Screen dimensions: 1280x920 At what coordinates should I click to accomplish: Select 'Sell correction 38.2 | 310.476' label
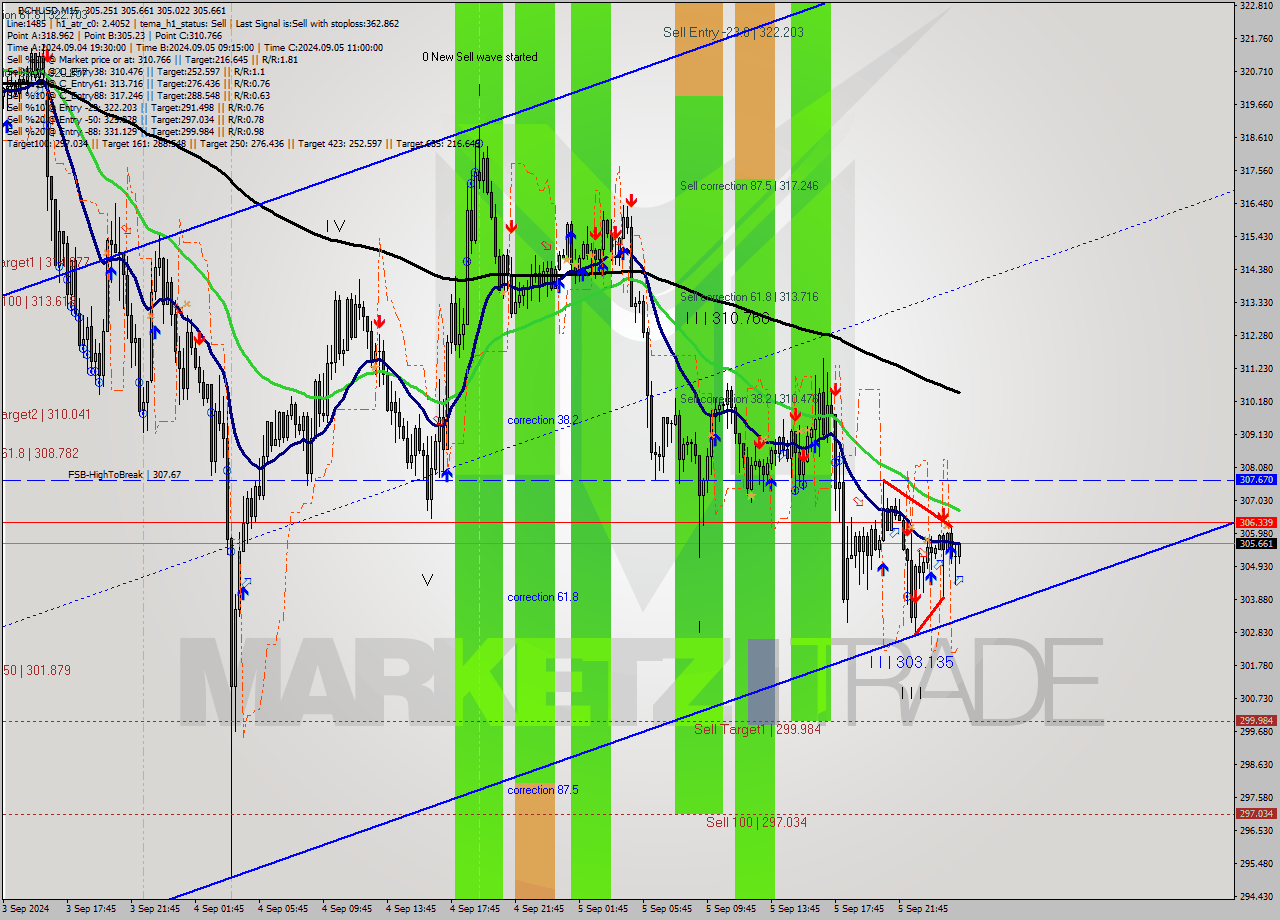pos(749,398)
